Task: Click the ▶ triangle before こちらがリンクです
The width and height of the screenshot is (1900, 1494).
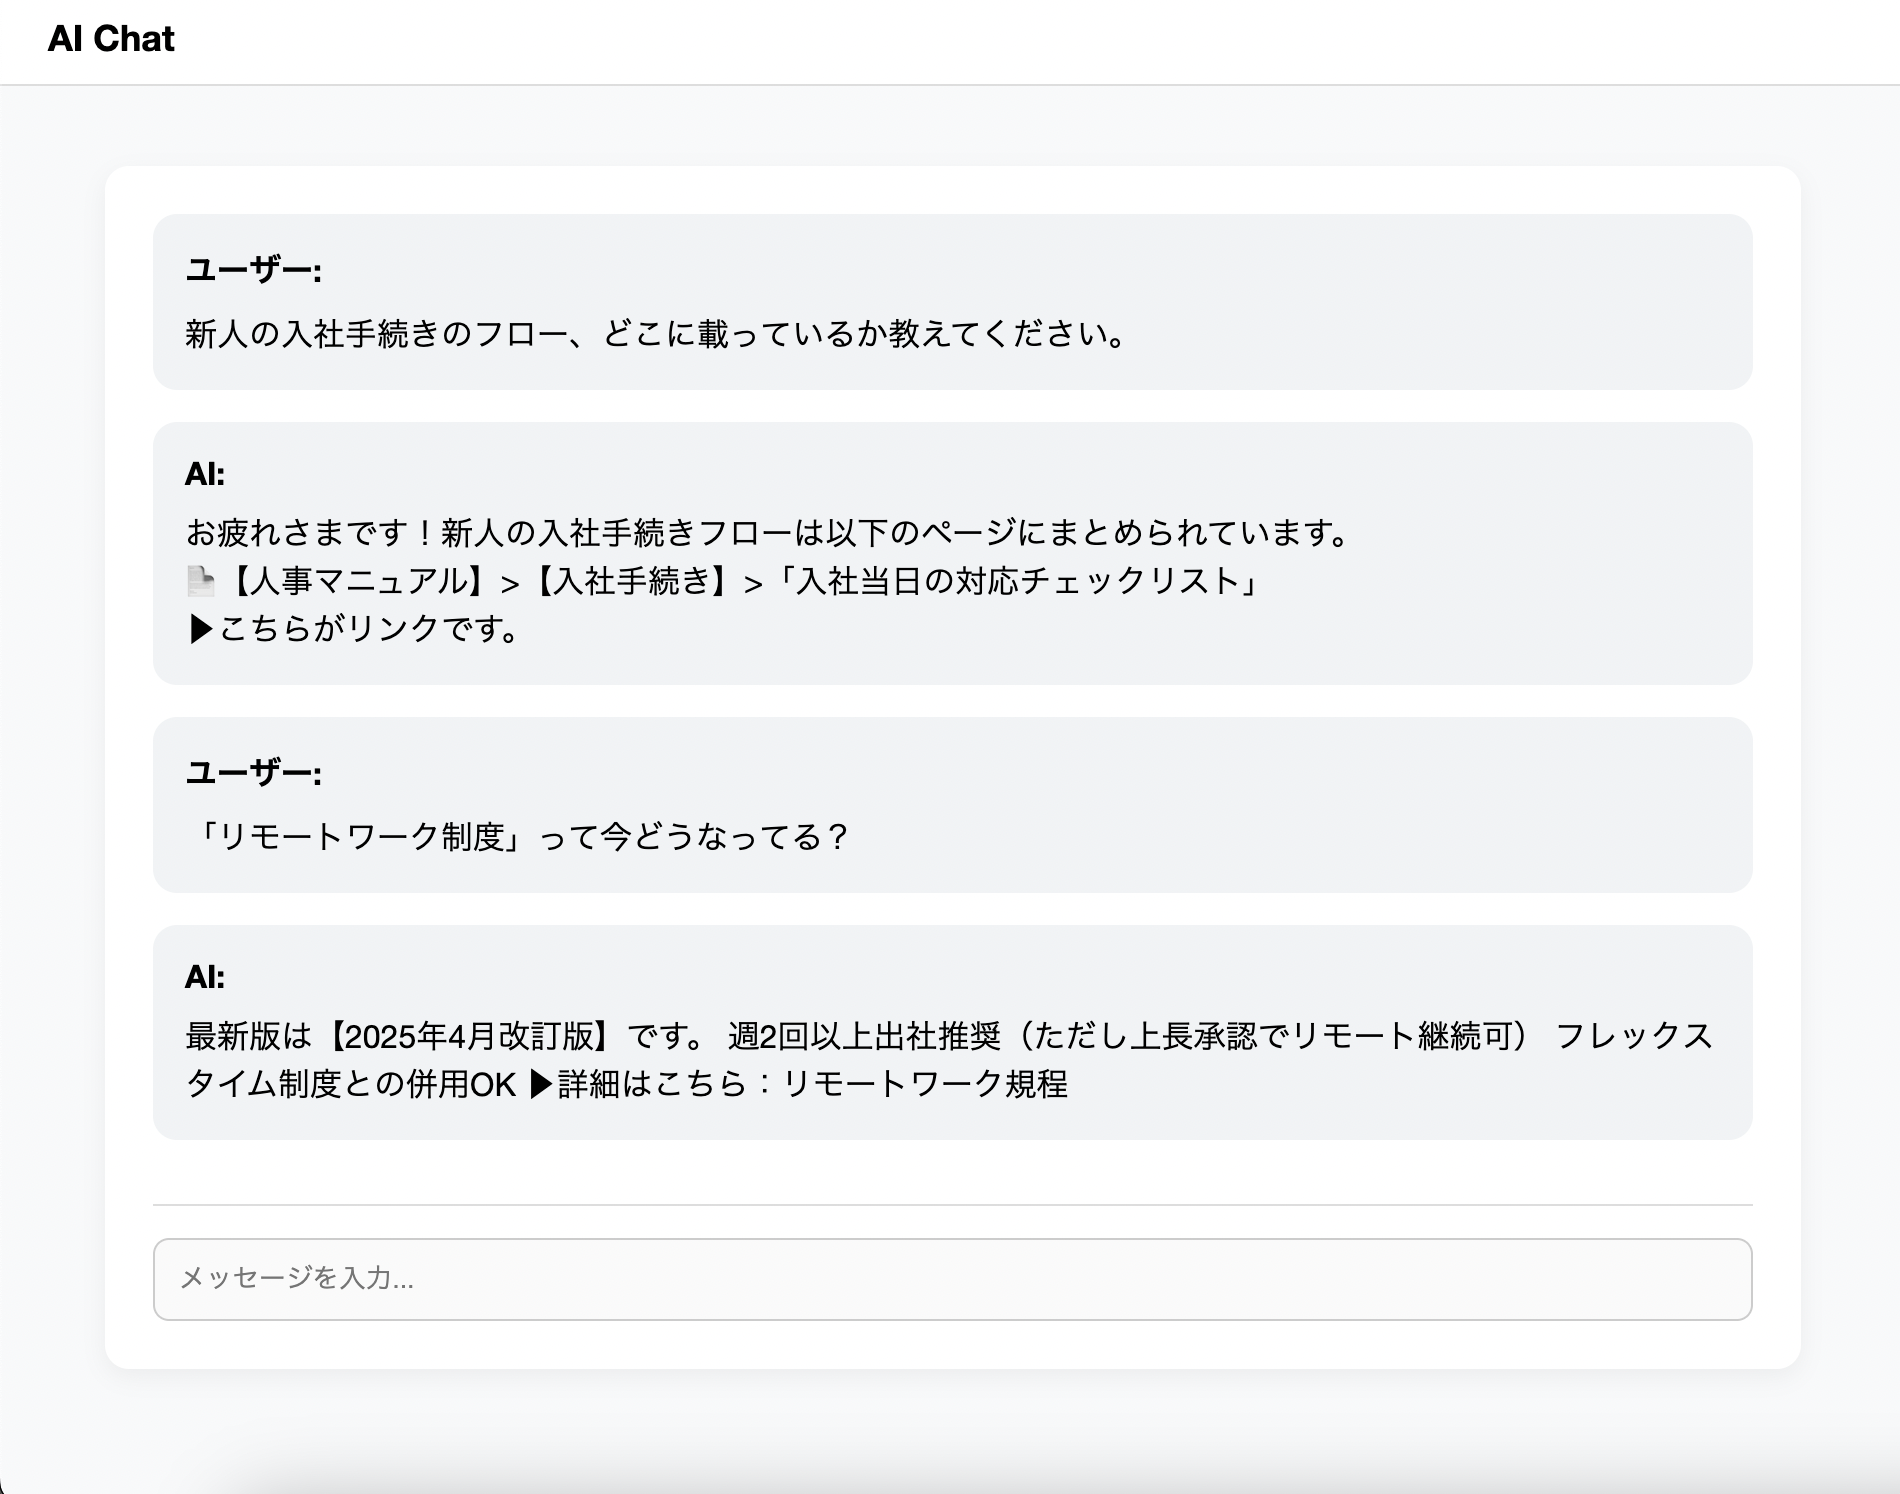Action: coord(201,629)
